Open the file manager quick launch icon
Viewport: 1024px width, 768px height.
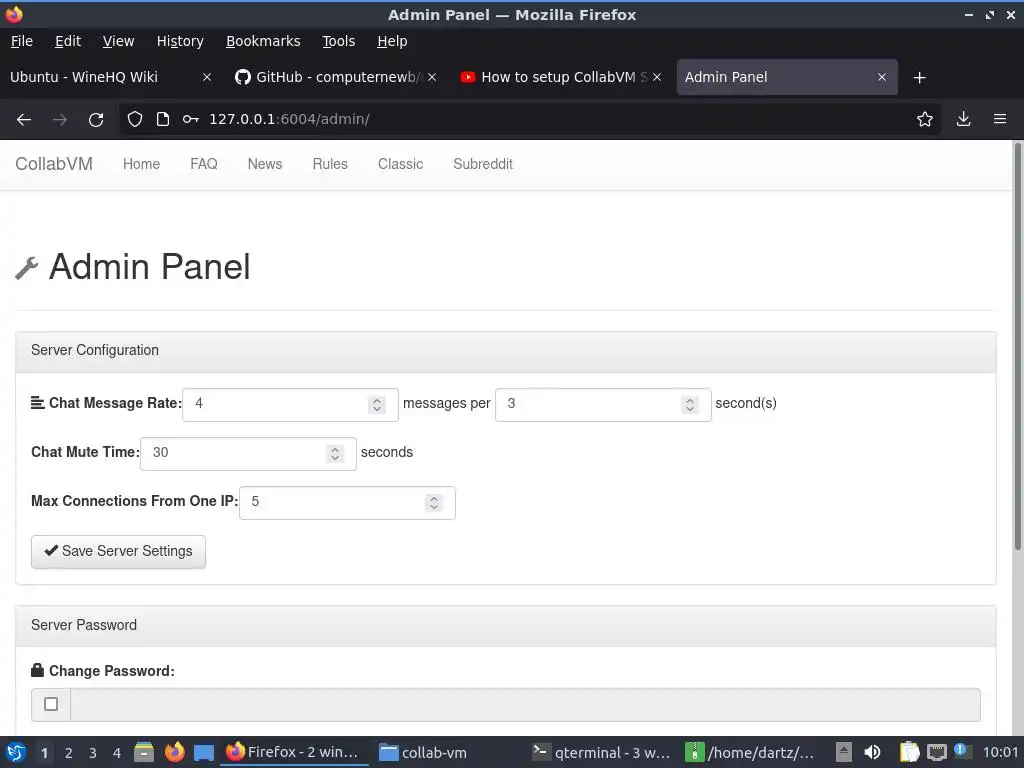144,752
